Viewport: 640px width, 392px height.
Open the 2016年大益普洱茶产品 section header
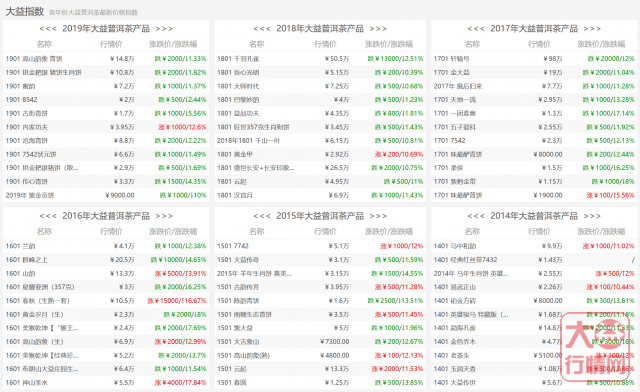[106, 216]
